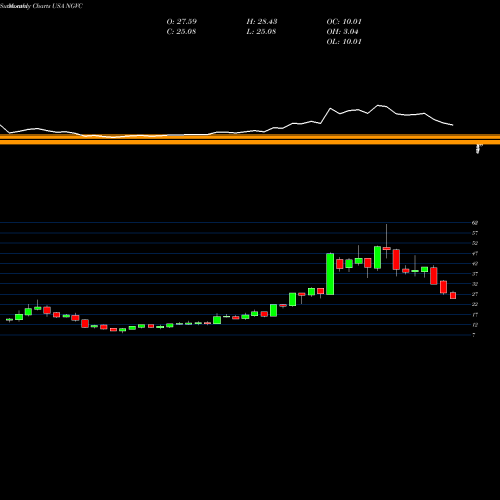The height and width of the screenshot is (500, 500).
Task: Click the 52 price axis label
Action: click(475, 243)
